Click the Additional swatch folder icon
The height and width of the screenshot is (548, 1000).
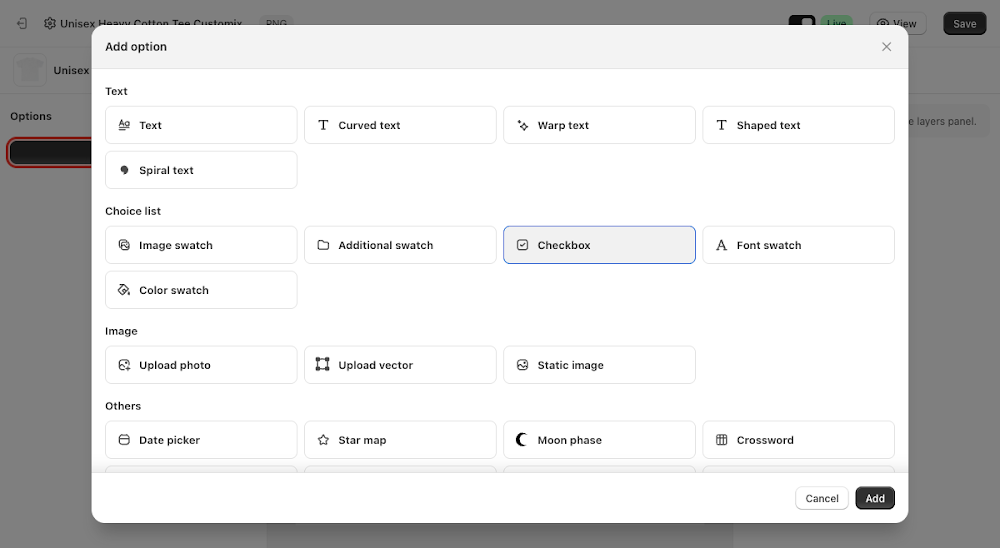click(323, 245)
